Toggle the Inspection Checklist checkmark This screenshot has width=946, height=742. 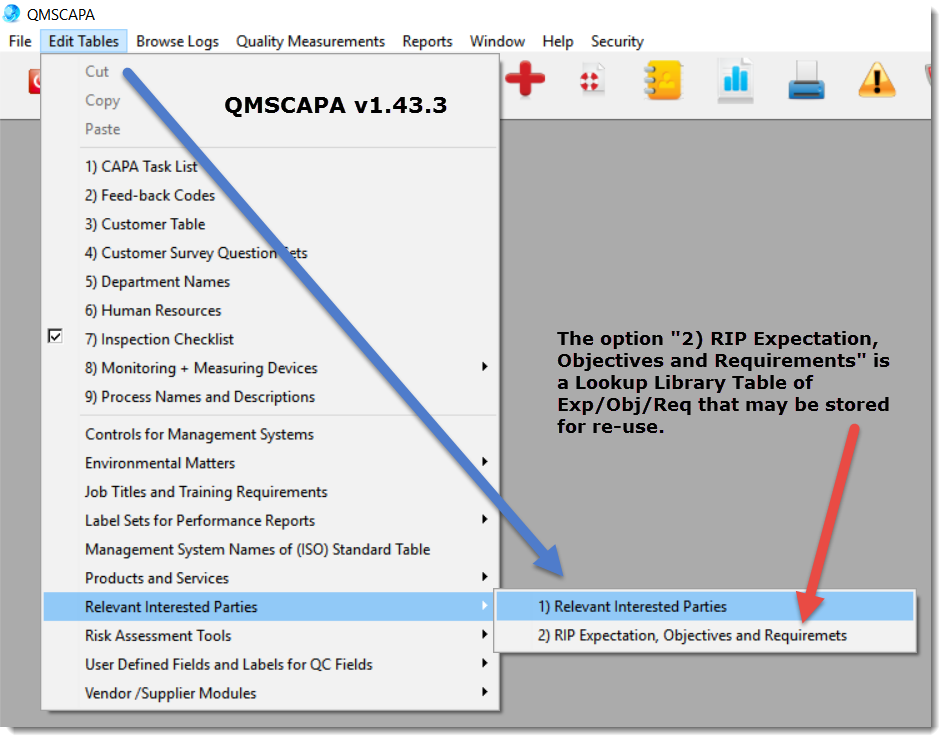click(56, 338)
